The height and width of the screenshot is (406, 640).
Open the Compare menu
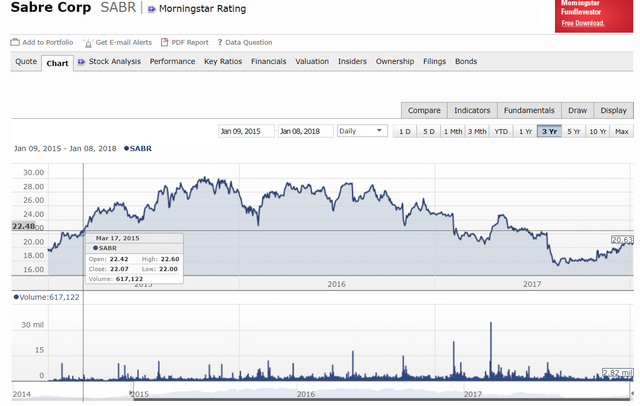tap(424, 110)
